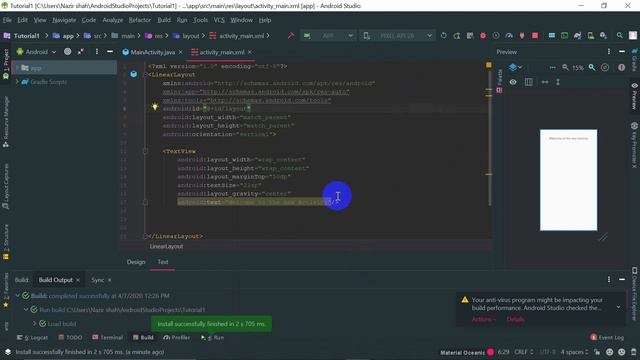
Task: Open the SDK Manager icon
Action: click(603, 36)
